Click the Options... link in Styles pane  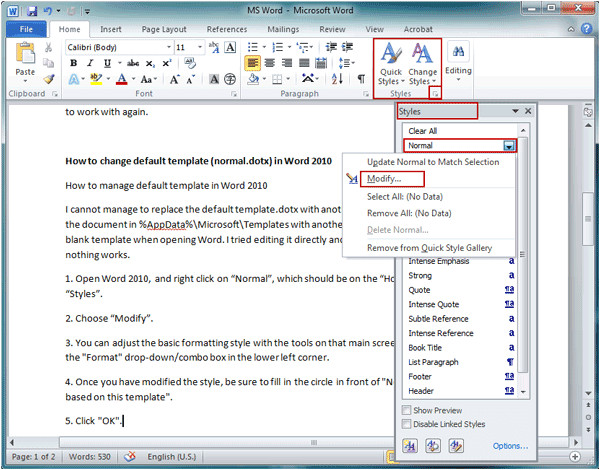pos(510,446)
